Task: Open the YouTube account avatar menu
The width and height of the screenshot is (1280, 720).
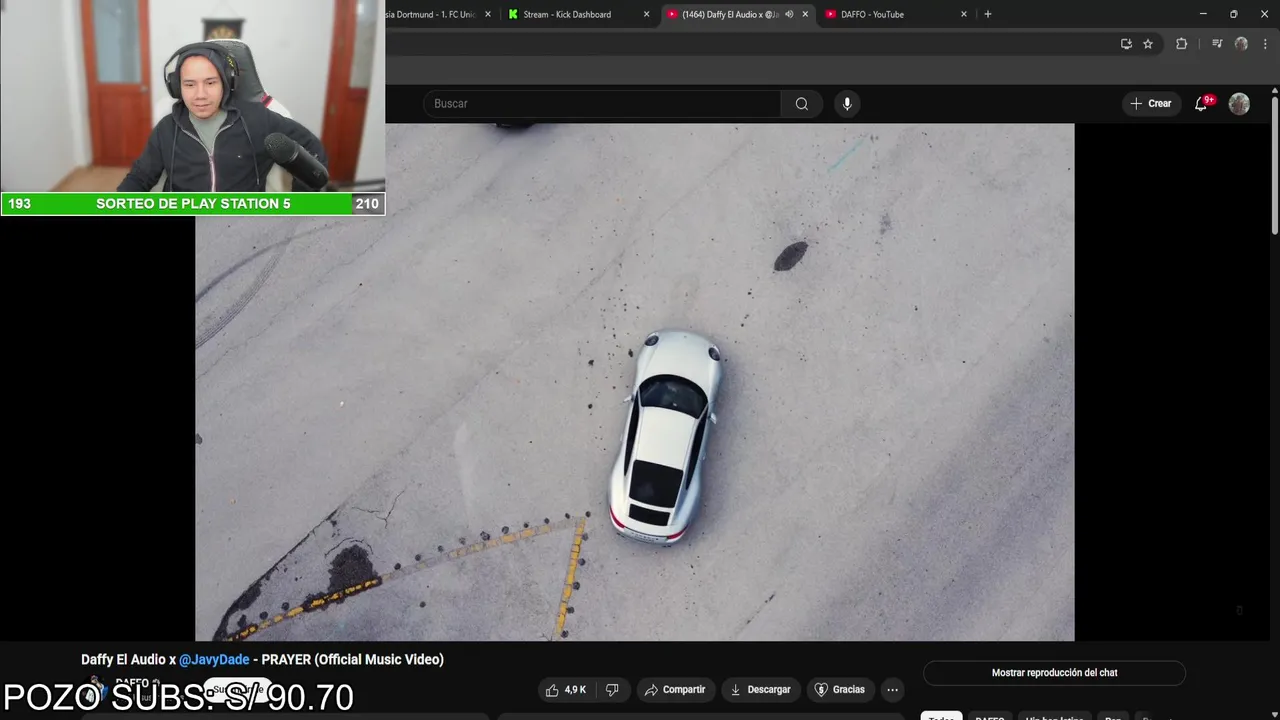Action: (1239, 104)
